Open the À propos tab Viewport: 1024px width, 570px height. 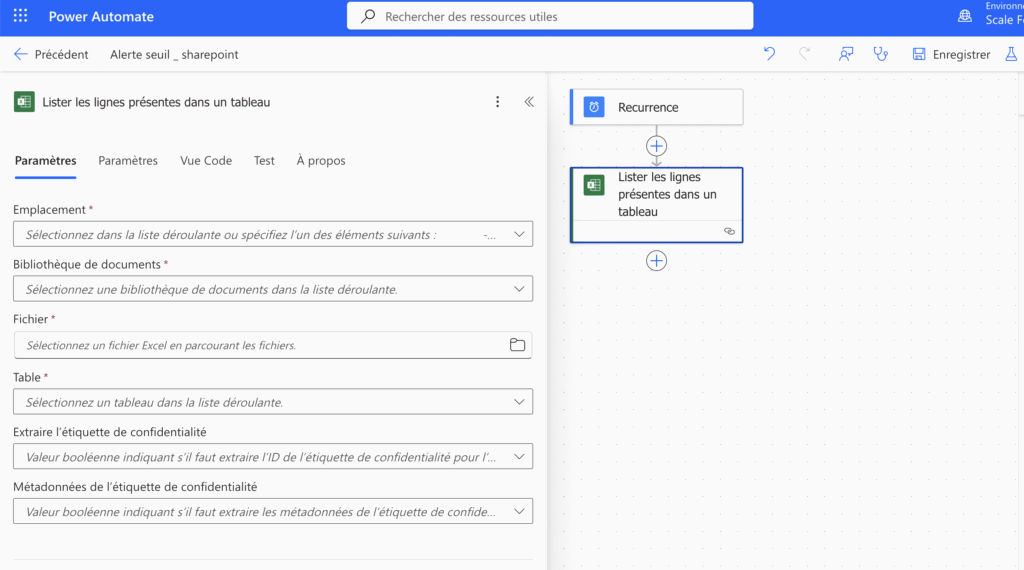point(321,161)
